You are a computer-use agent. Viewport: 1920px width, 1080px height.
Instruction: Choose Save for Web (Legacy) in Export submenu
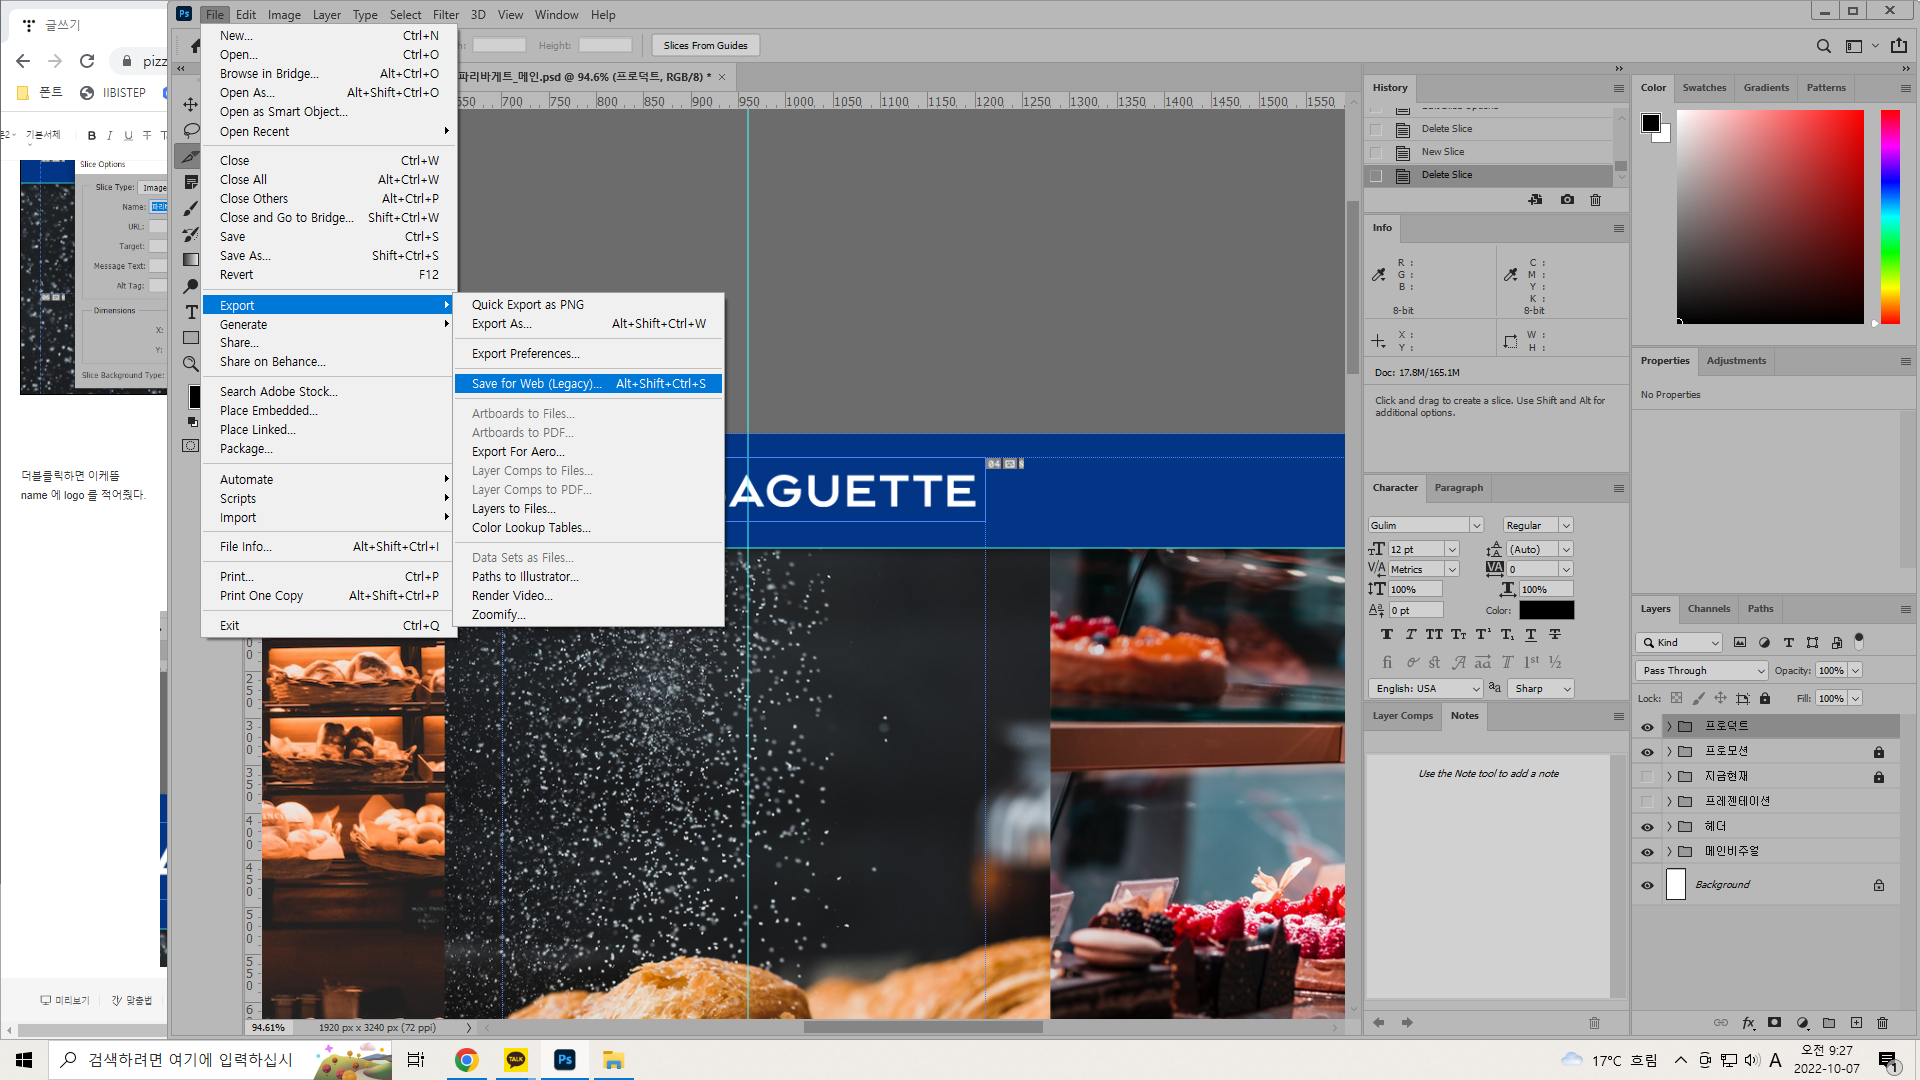(588, 383)
